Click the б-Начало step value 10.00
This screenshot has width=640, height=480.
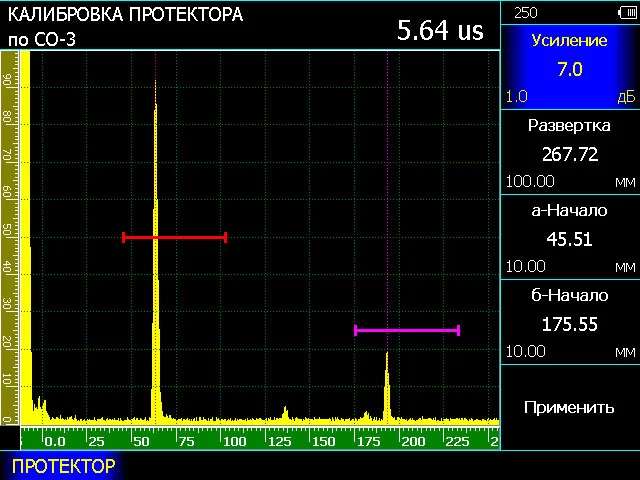pyautogui.click(x=525, y=352)
